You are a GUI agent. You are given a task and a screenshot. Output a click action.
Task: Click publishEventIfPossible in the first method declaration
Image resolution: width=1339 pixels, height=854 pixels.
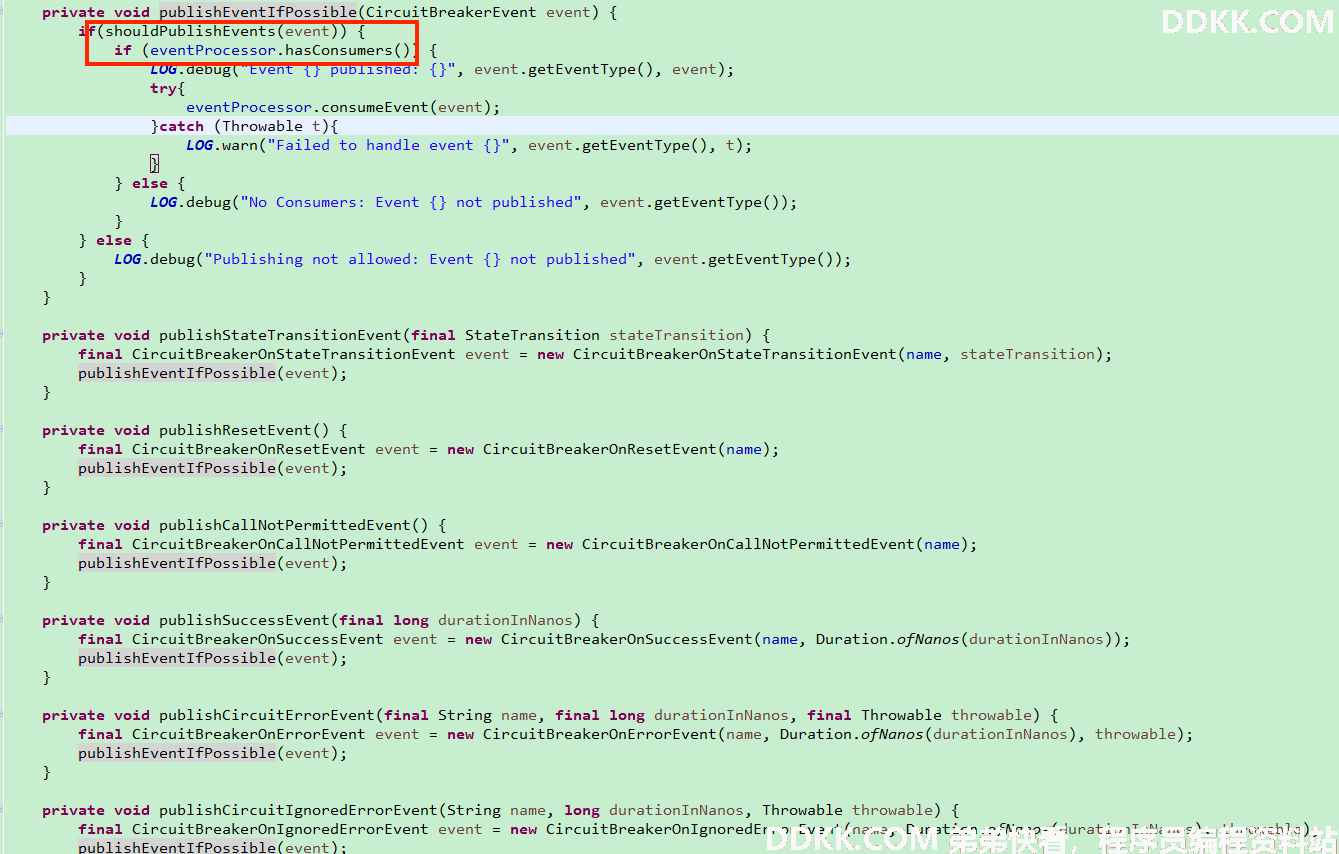coord(258,12)
